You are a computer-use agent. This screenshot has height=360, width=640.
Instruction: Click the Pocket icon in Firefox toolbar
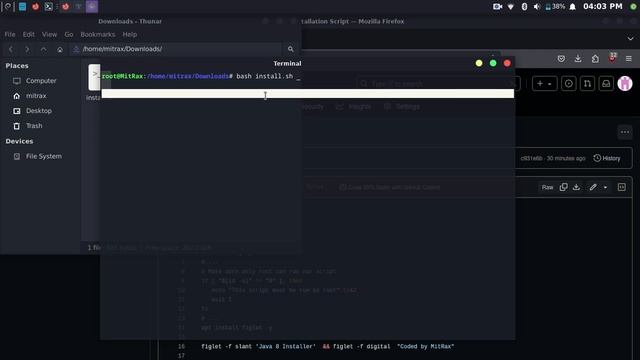click(561, 59)
